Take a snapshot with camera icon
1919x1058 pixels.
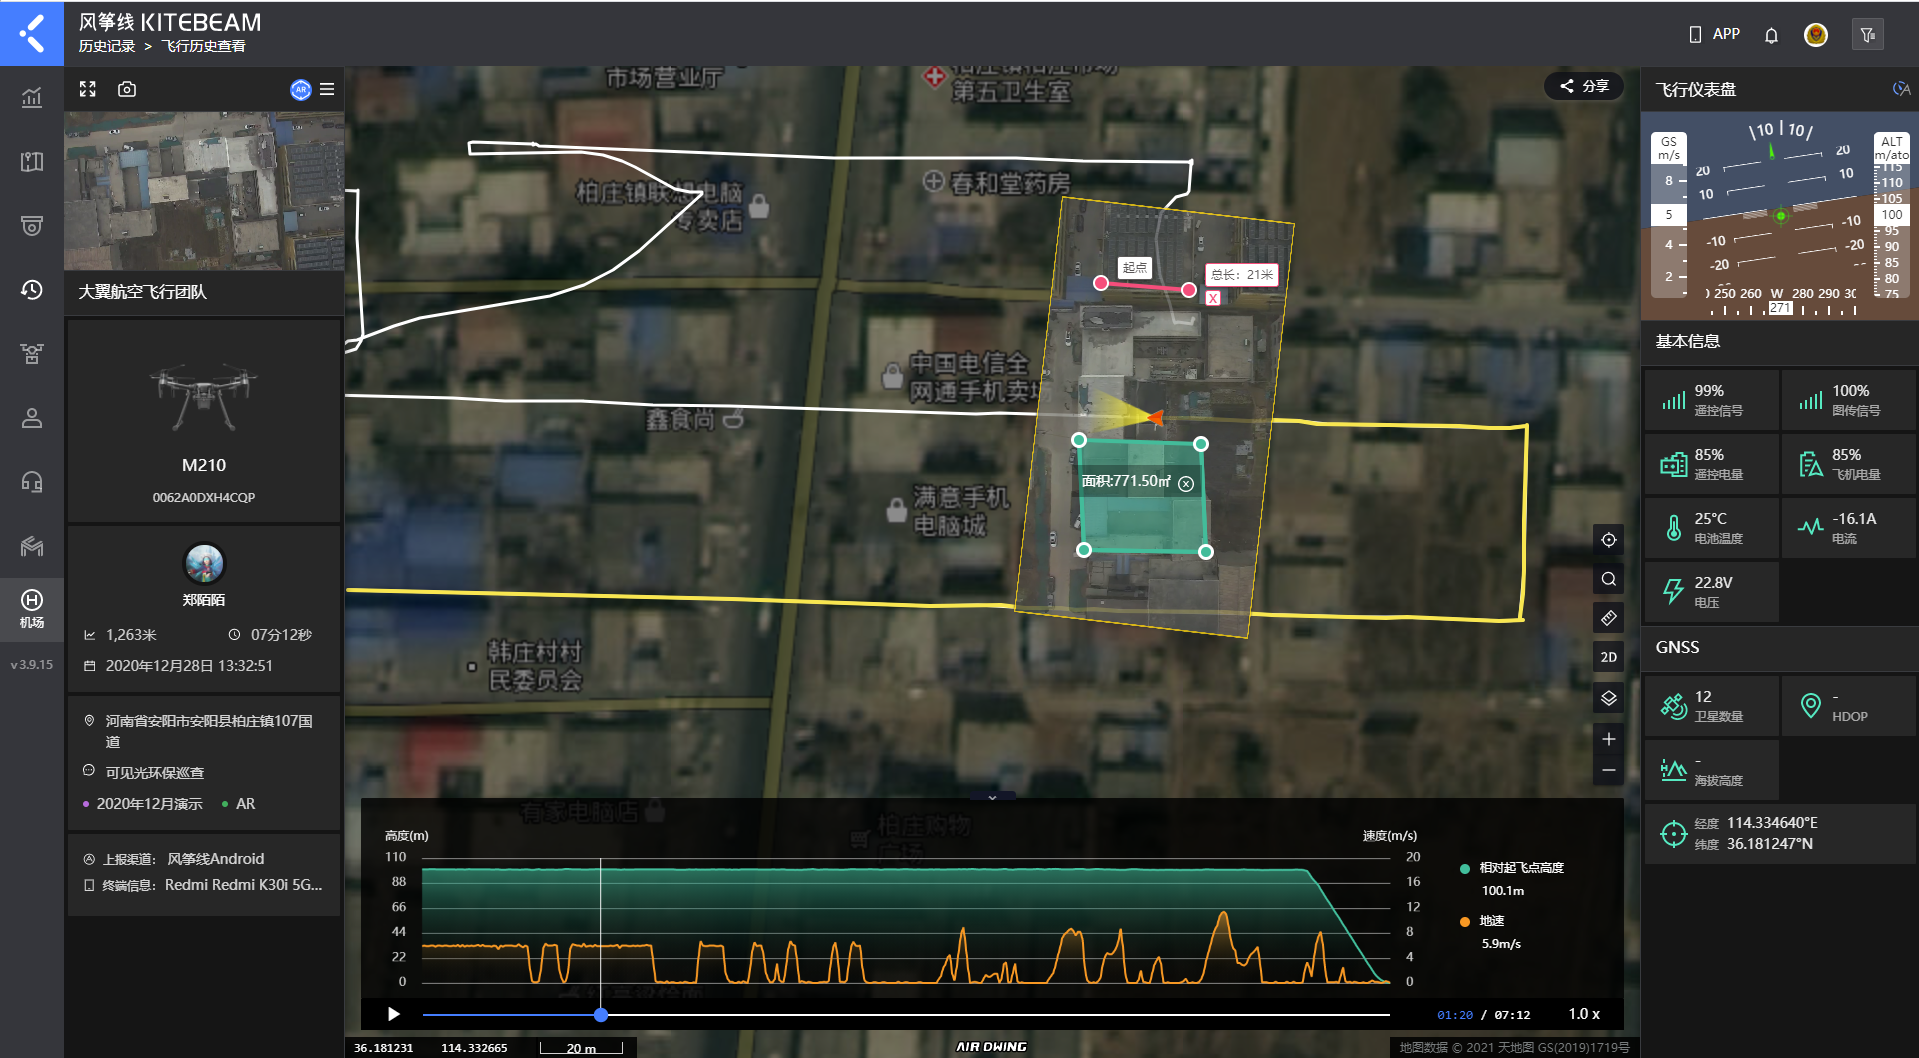[x=127, y=89]
